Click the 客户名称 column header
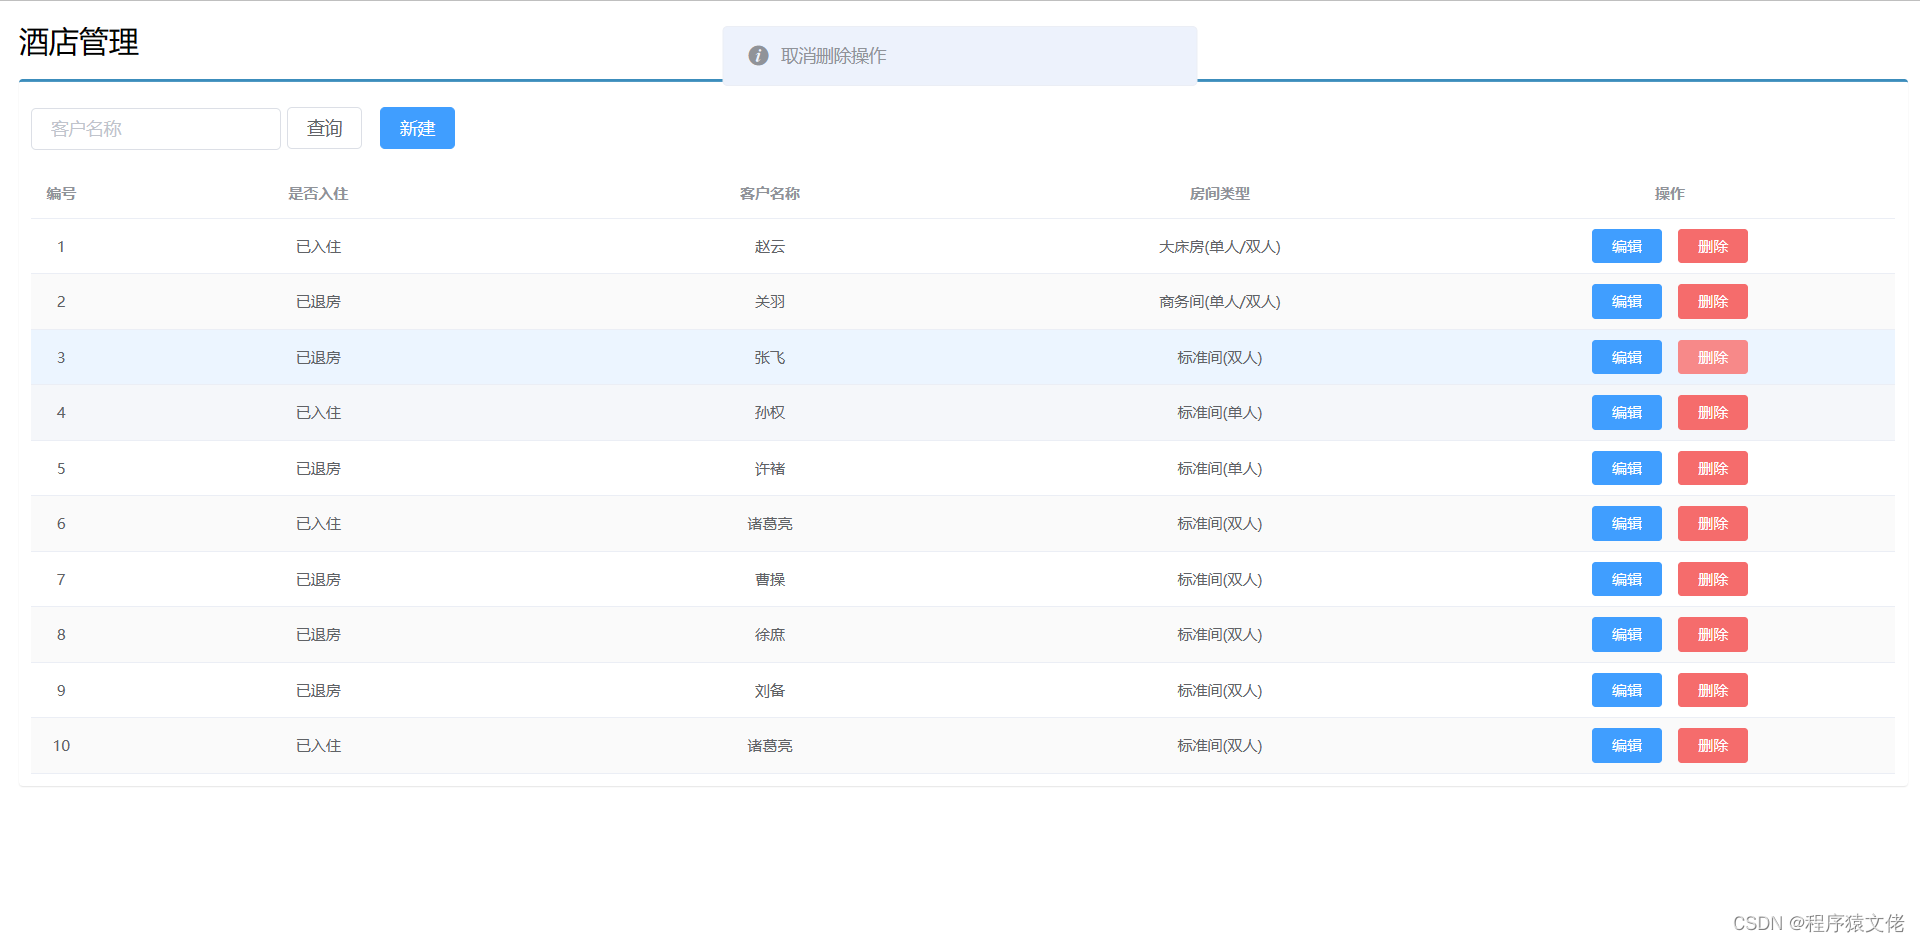 click(769, 194)
